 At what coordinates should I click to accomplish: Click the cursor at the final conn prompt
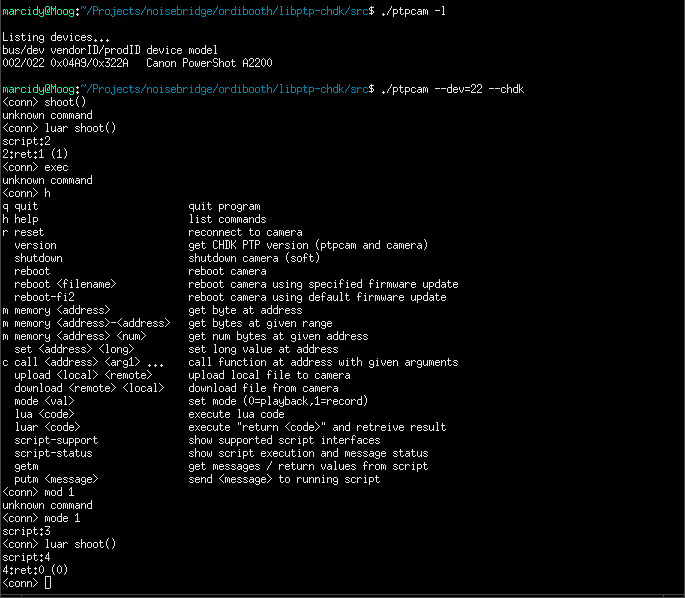[x=48, y=582]
